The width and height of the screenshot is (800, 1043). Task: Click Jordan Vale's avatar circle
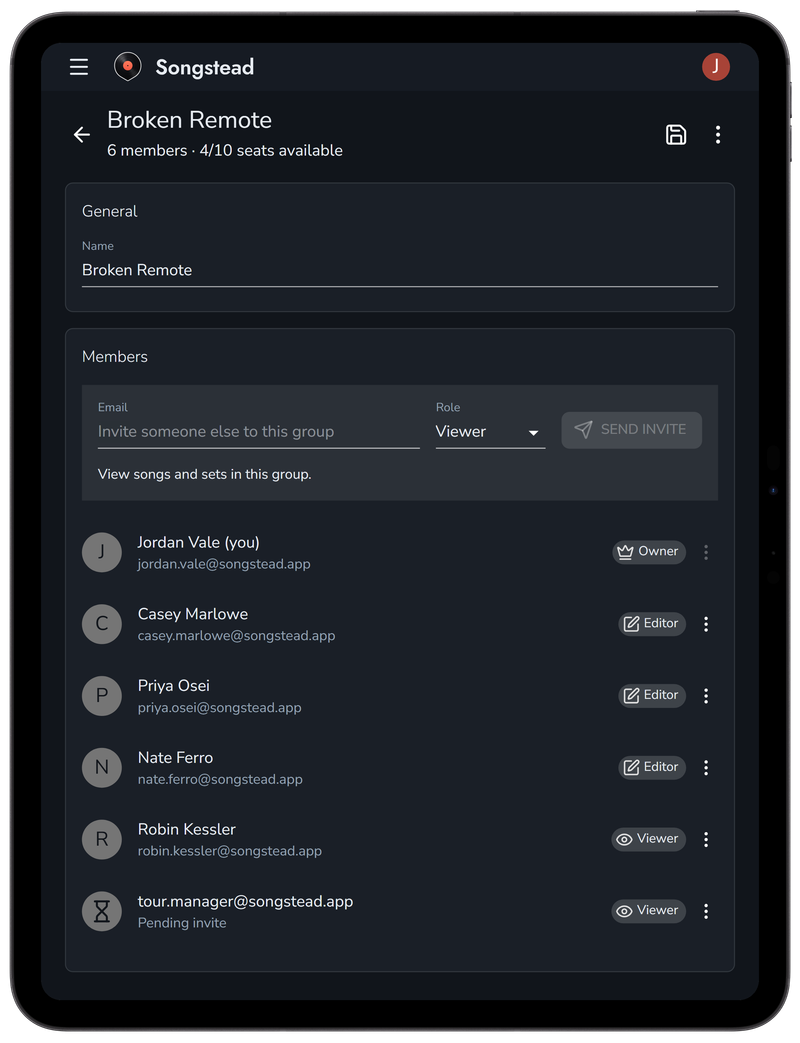pyautogui.click(x=102, y=552)
